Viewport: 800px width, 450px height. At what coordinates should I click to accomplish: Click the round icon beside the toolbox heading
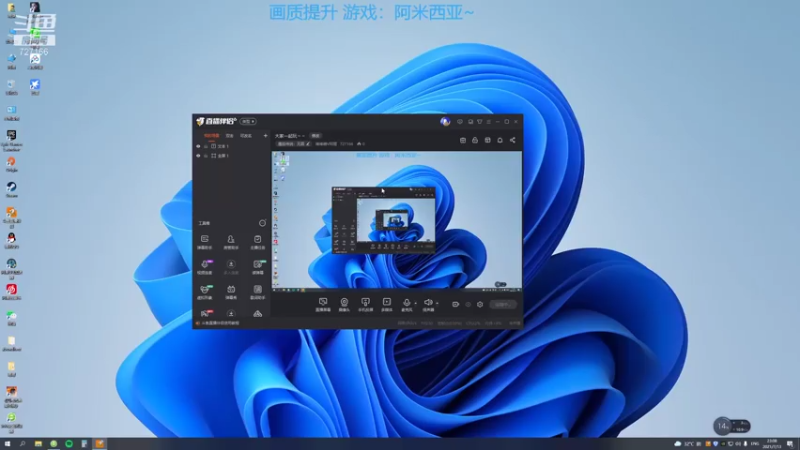point(262,223)
